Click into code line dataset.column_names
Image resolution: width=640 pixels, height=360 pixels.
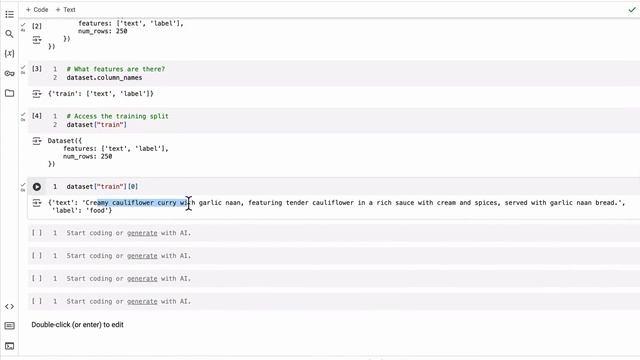point(104,78)
